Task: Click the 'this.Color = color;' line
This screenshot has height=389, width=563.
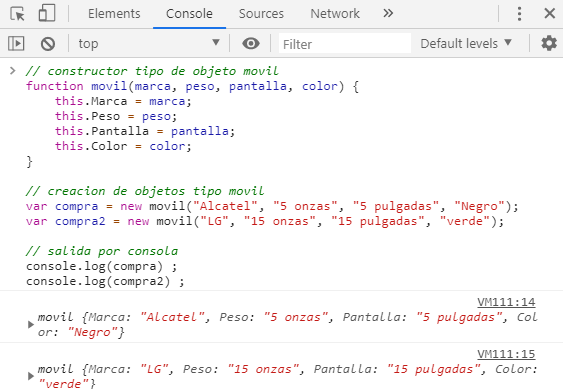Action: click(123, 146)
